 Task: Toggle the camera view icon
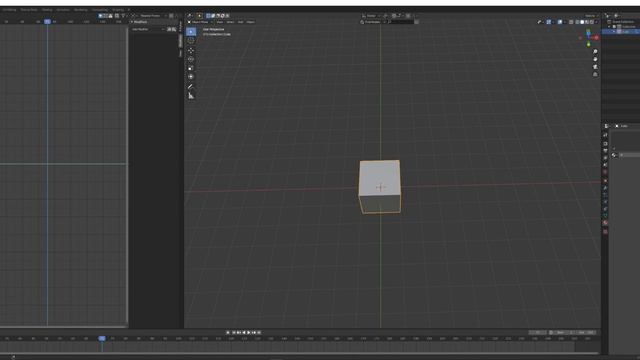[596, 67]
